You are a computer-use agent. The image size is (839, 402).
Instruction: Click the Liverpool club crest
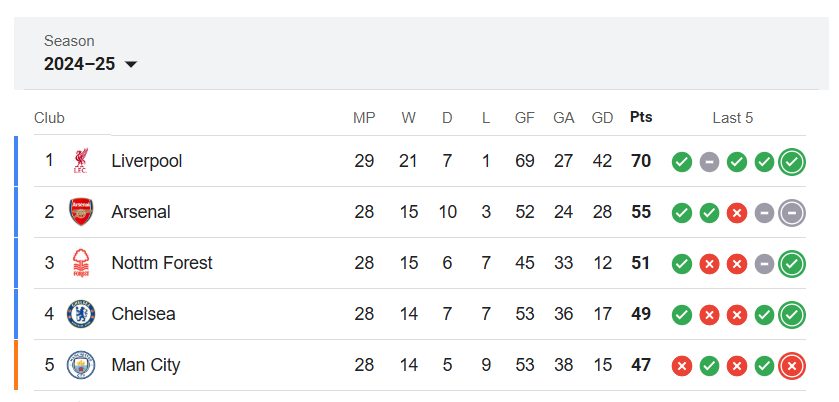coord(81,161)
